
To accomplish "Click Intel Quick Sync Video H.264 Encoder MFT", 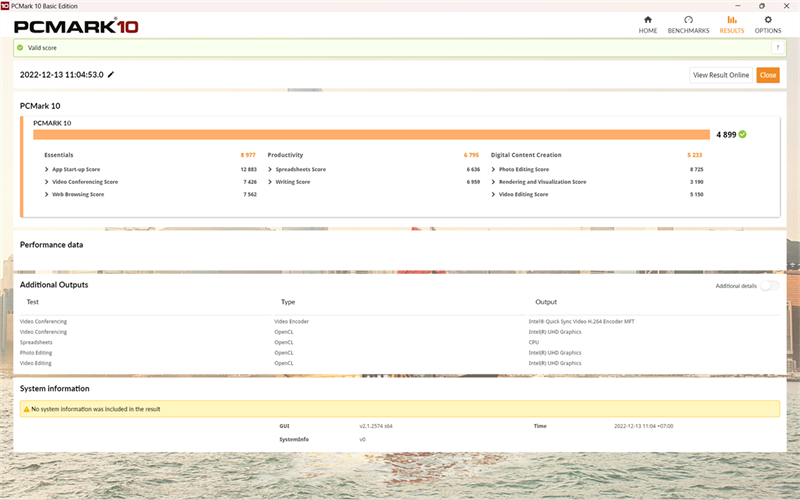I will coord(581,321).
